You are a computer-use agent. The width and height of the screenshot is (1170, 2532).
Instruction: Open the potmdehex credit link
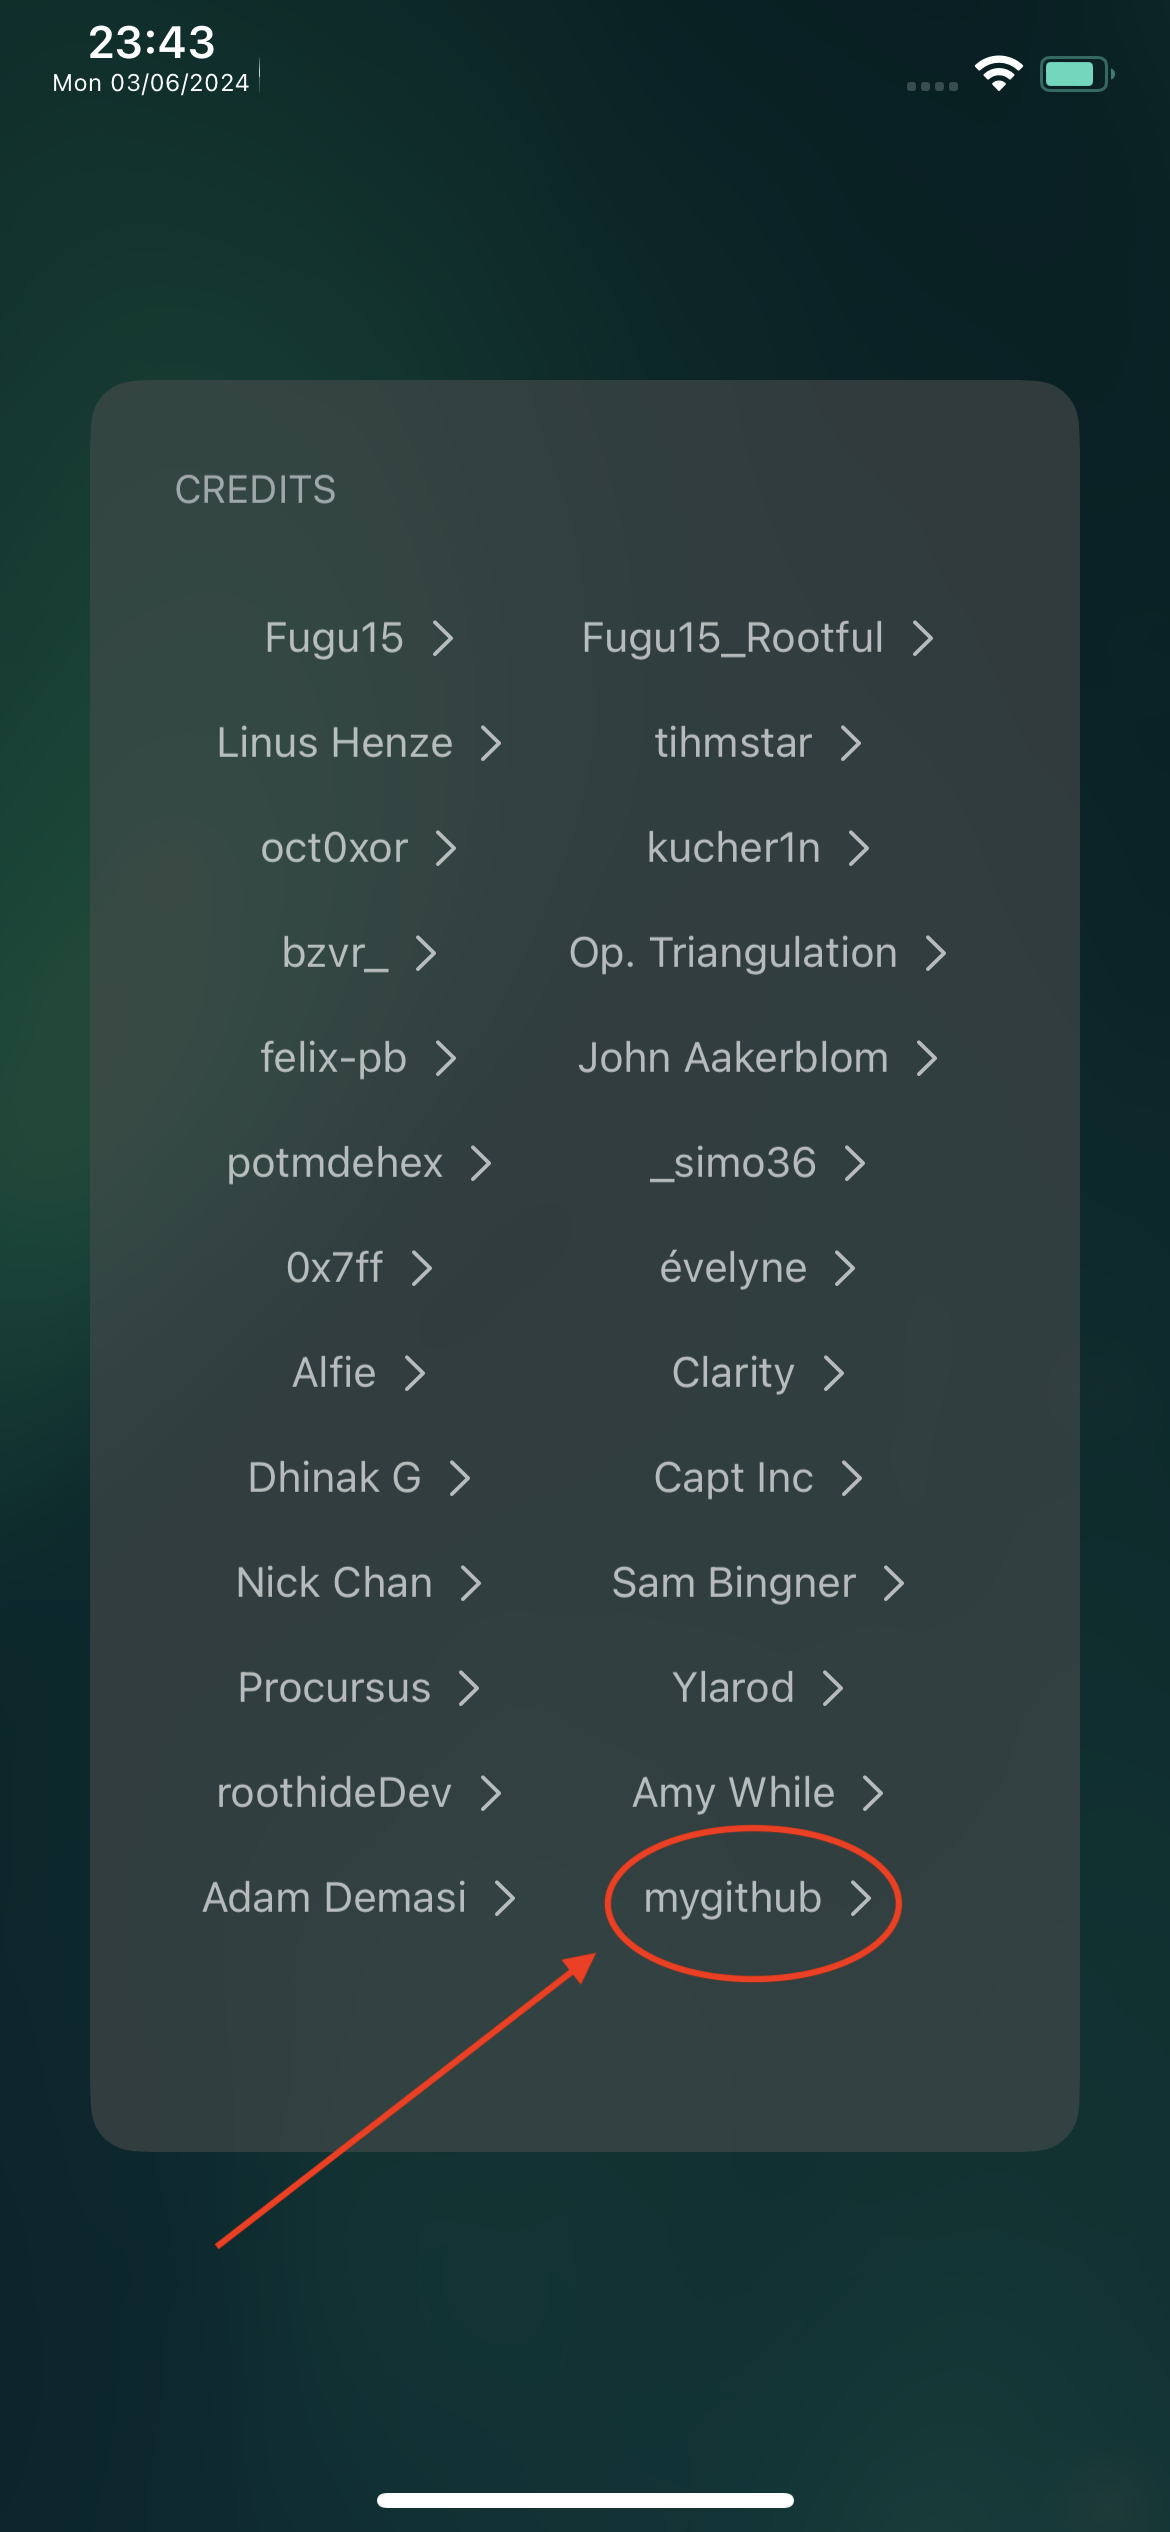[359, 1163]
